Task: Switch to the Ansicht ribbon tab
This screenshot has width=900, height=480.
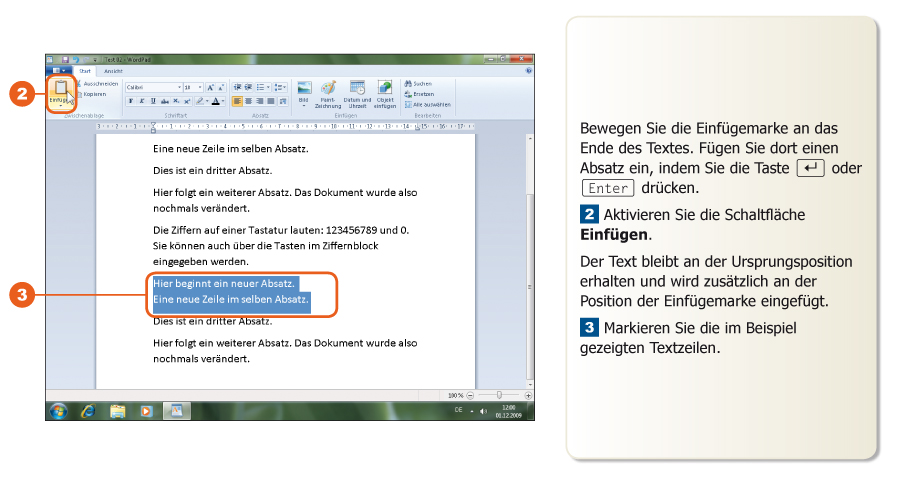Action: pos(114,71)
